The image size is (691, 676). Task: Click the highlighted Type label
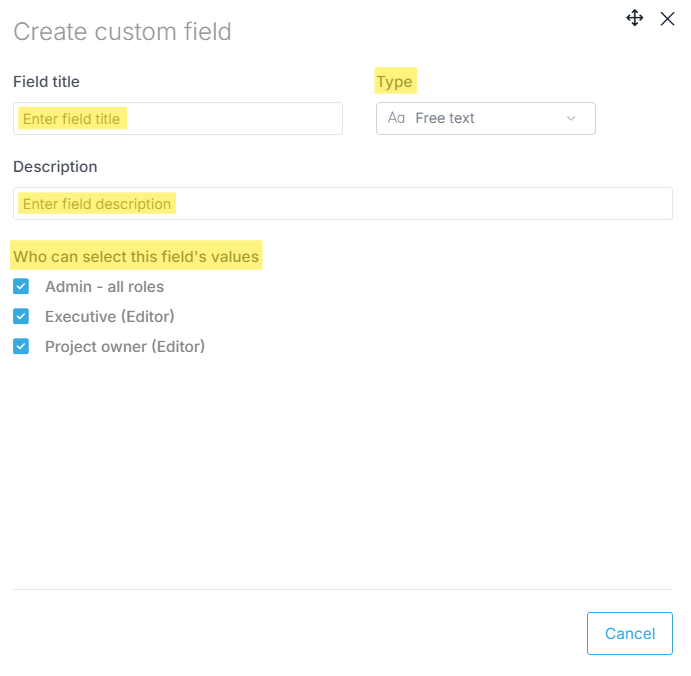pos(394,82)
